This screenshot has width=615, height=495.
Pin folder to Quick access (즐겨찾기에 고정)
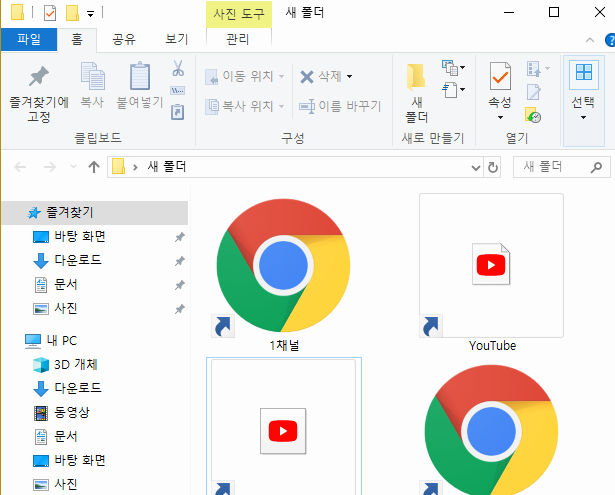39,93
